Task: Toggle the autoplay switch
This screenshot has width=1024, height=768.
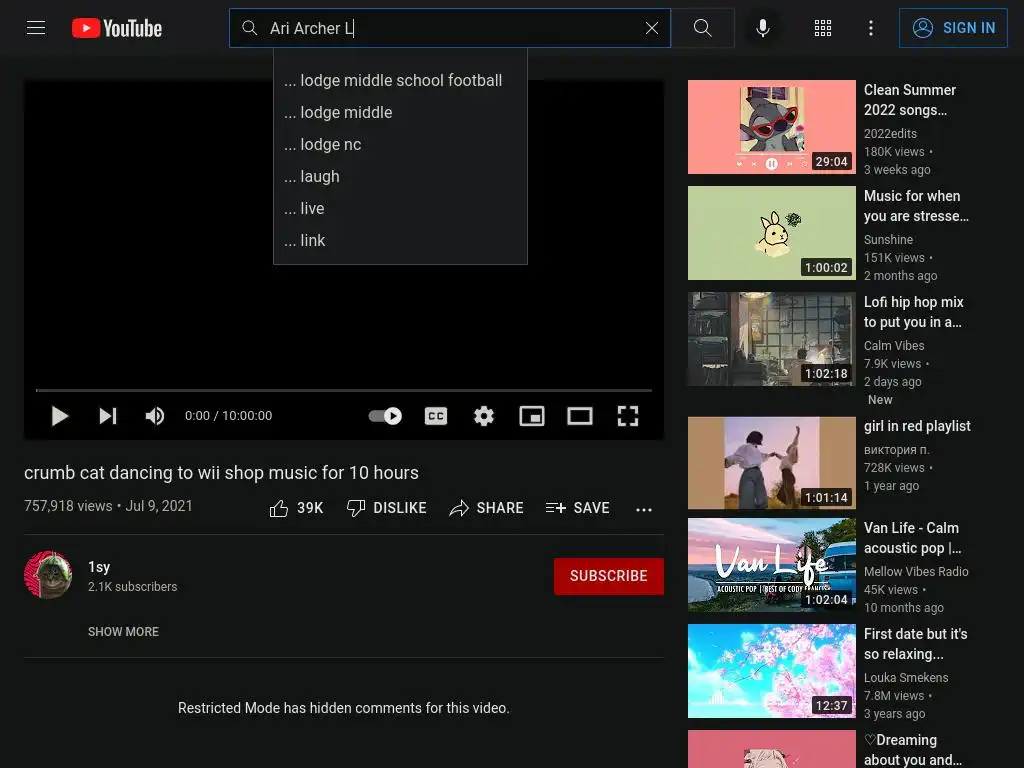Action: 385,416
